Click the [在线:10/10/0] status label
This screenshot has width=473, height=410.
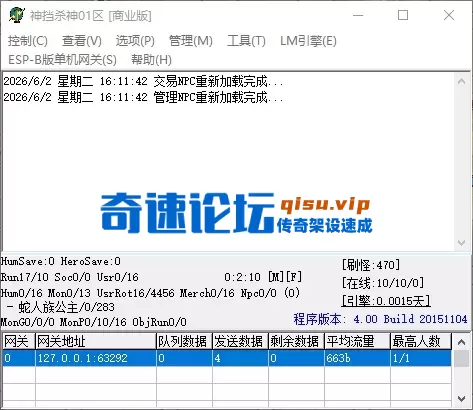pos(383,283)
